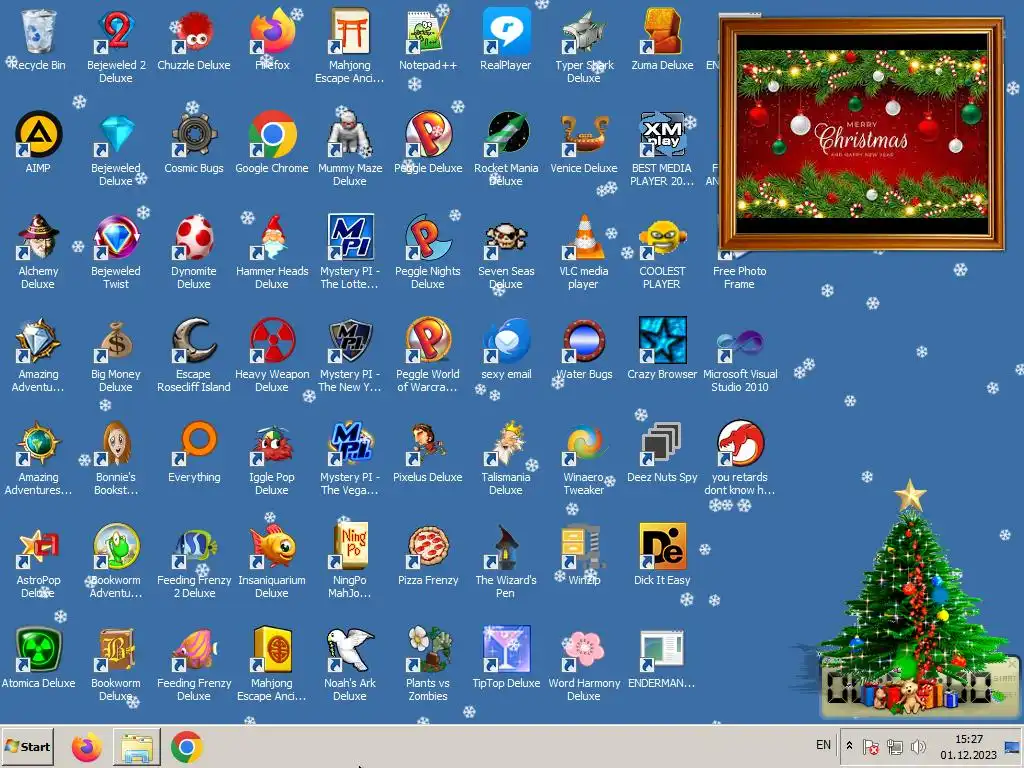This screenshot has height=768, width=1024.
Task: Click the Crazy Browser star icon
Action: tap(662, 340)
